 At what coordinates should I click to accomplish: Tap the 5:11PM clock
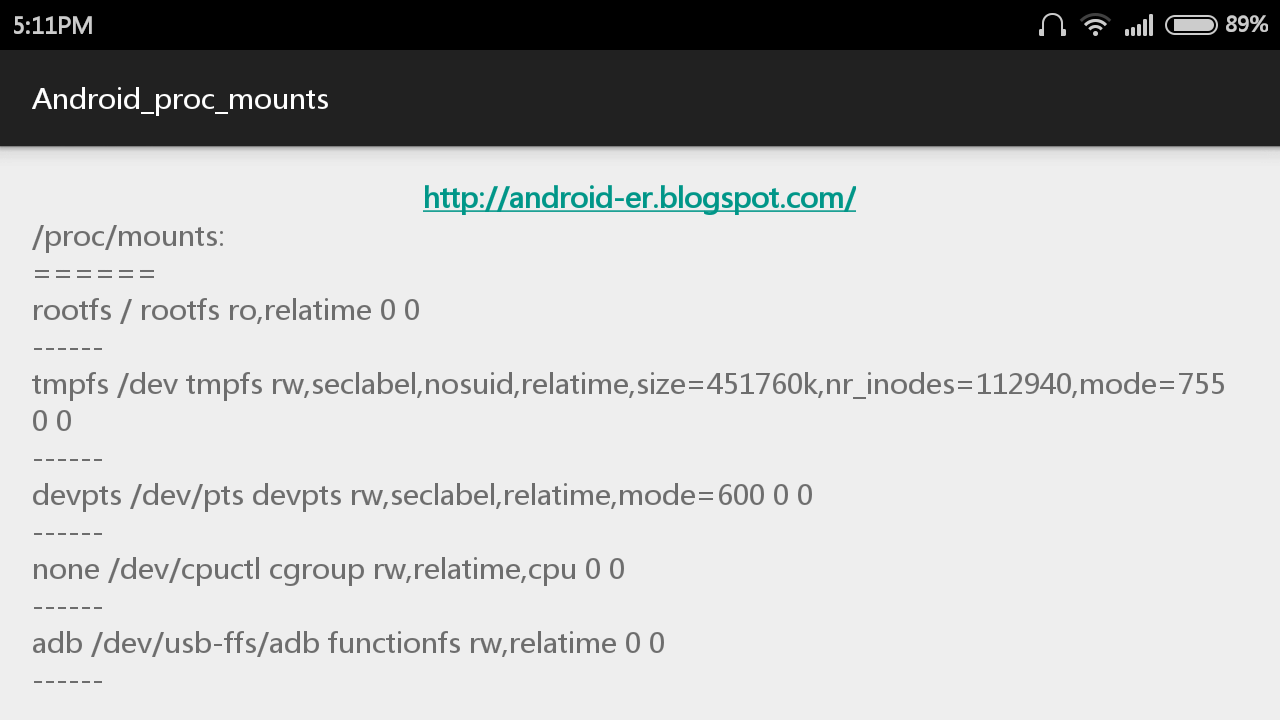[53, 25]
